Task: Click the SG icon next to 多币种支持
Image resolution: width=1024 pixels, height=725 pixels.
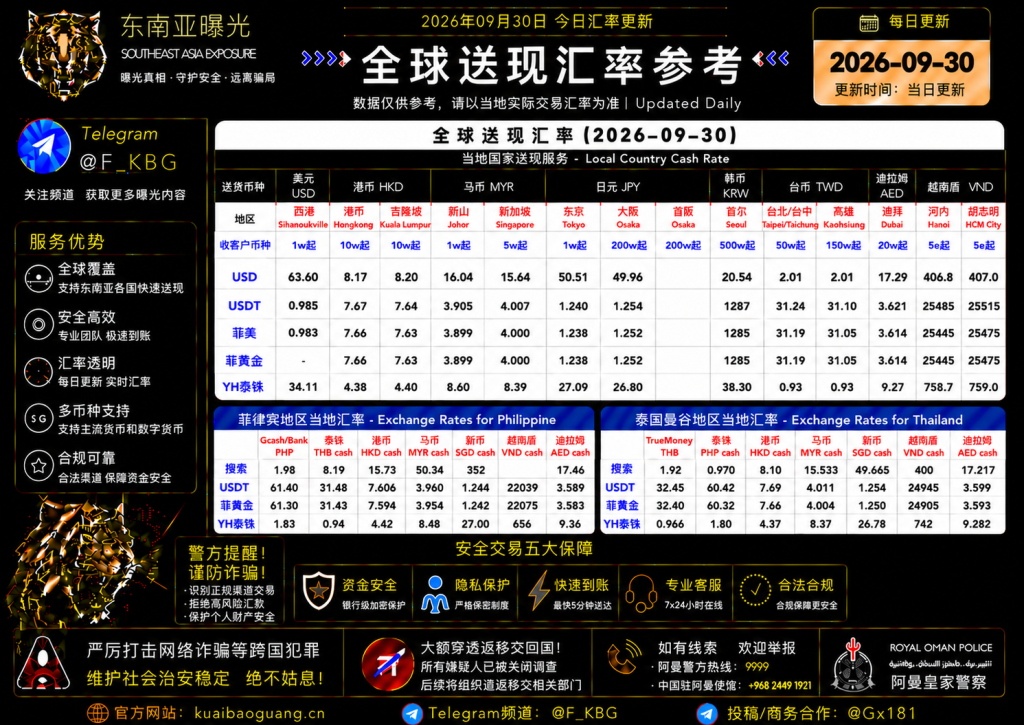Action: click(39, 419)
